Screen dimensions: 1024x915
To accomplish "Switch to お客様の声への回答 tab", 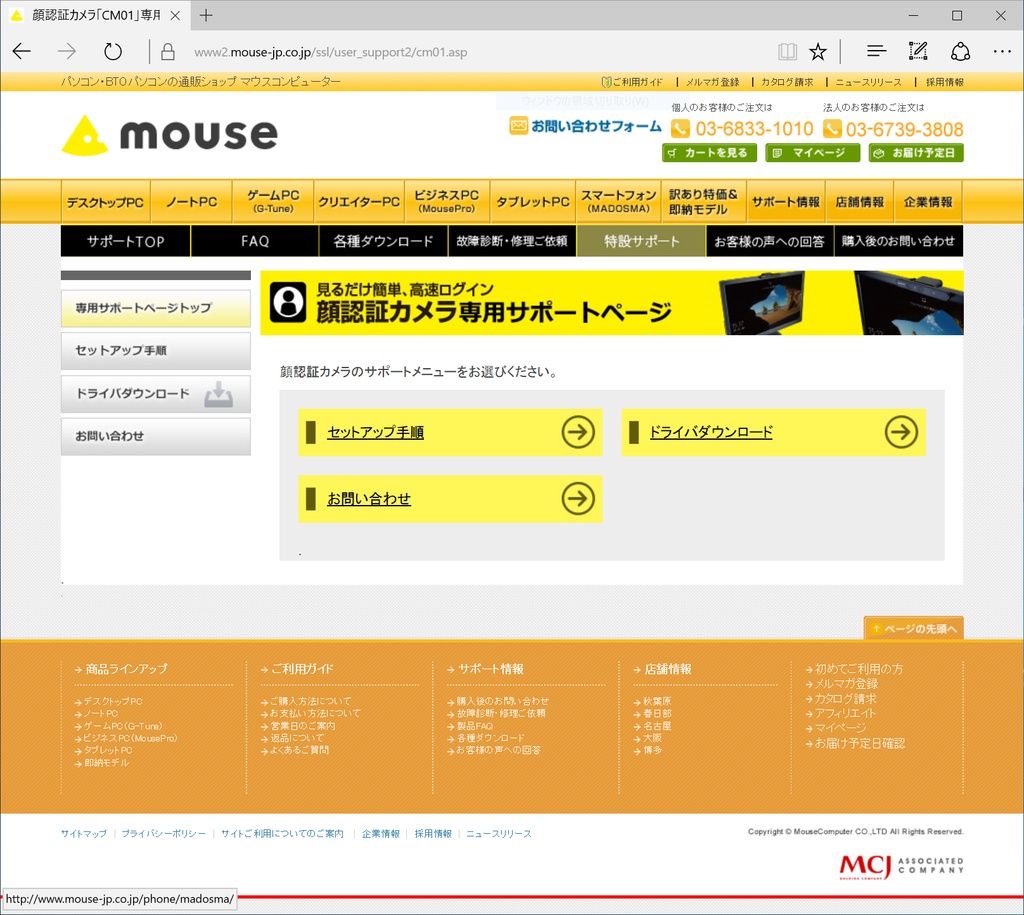I will click(x=769, y=241).
